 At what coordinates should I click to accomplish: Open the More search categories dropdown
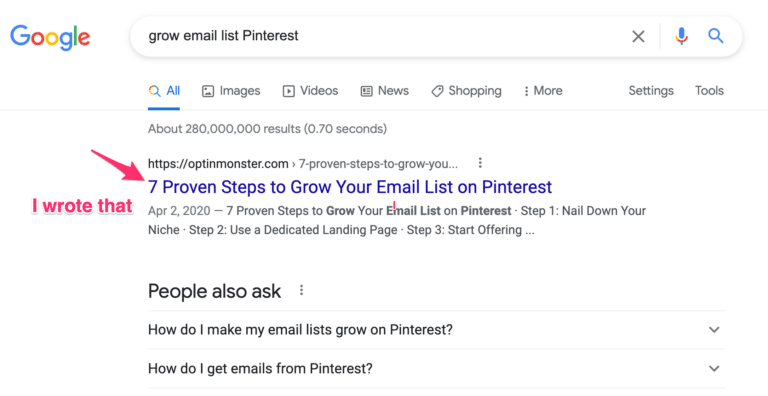(543, 91)
